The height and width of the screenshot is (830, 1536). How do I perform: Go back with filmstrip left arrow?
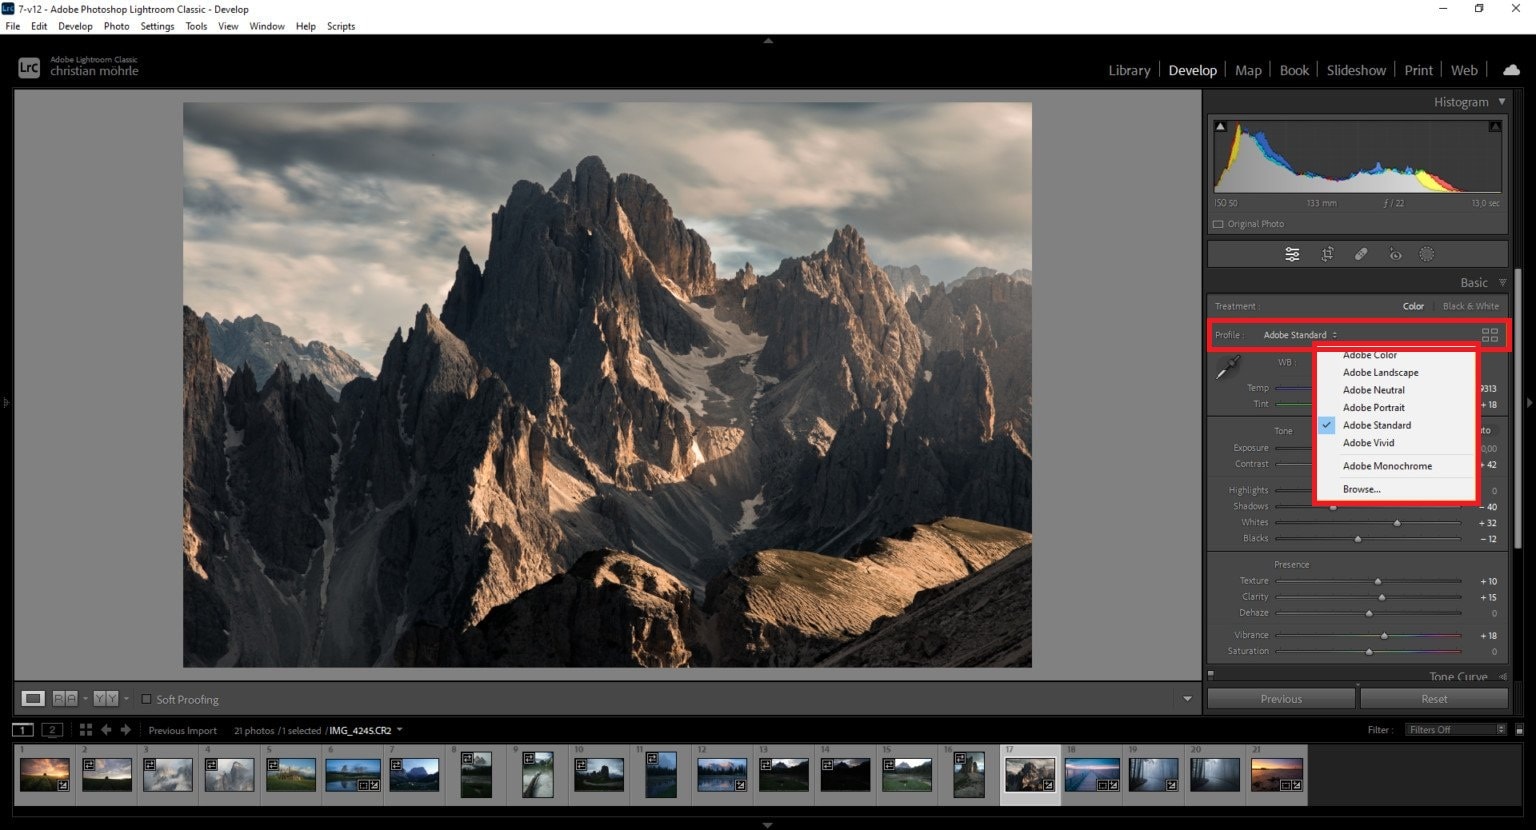pos(106,730)
